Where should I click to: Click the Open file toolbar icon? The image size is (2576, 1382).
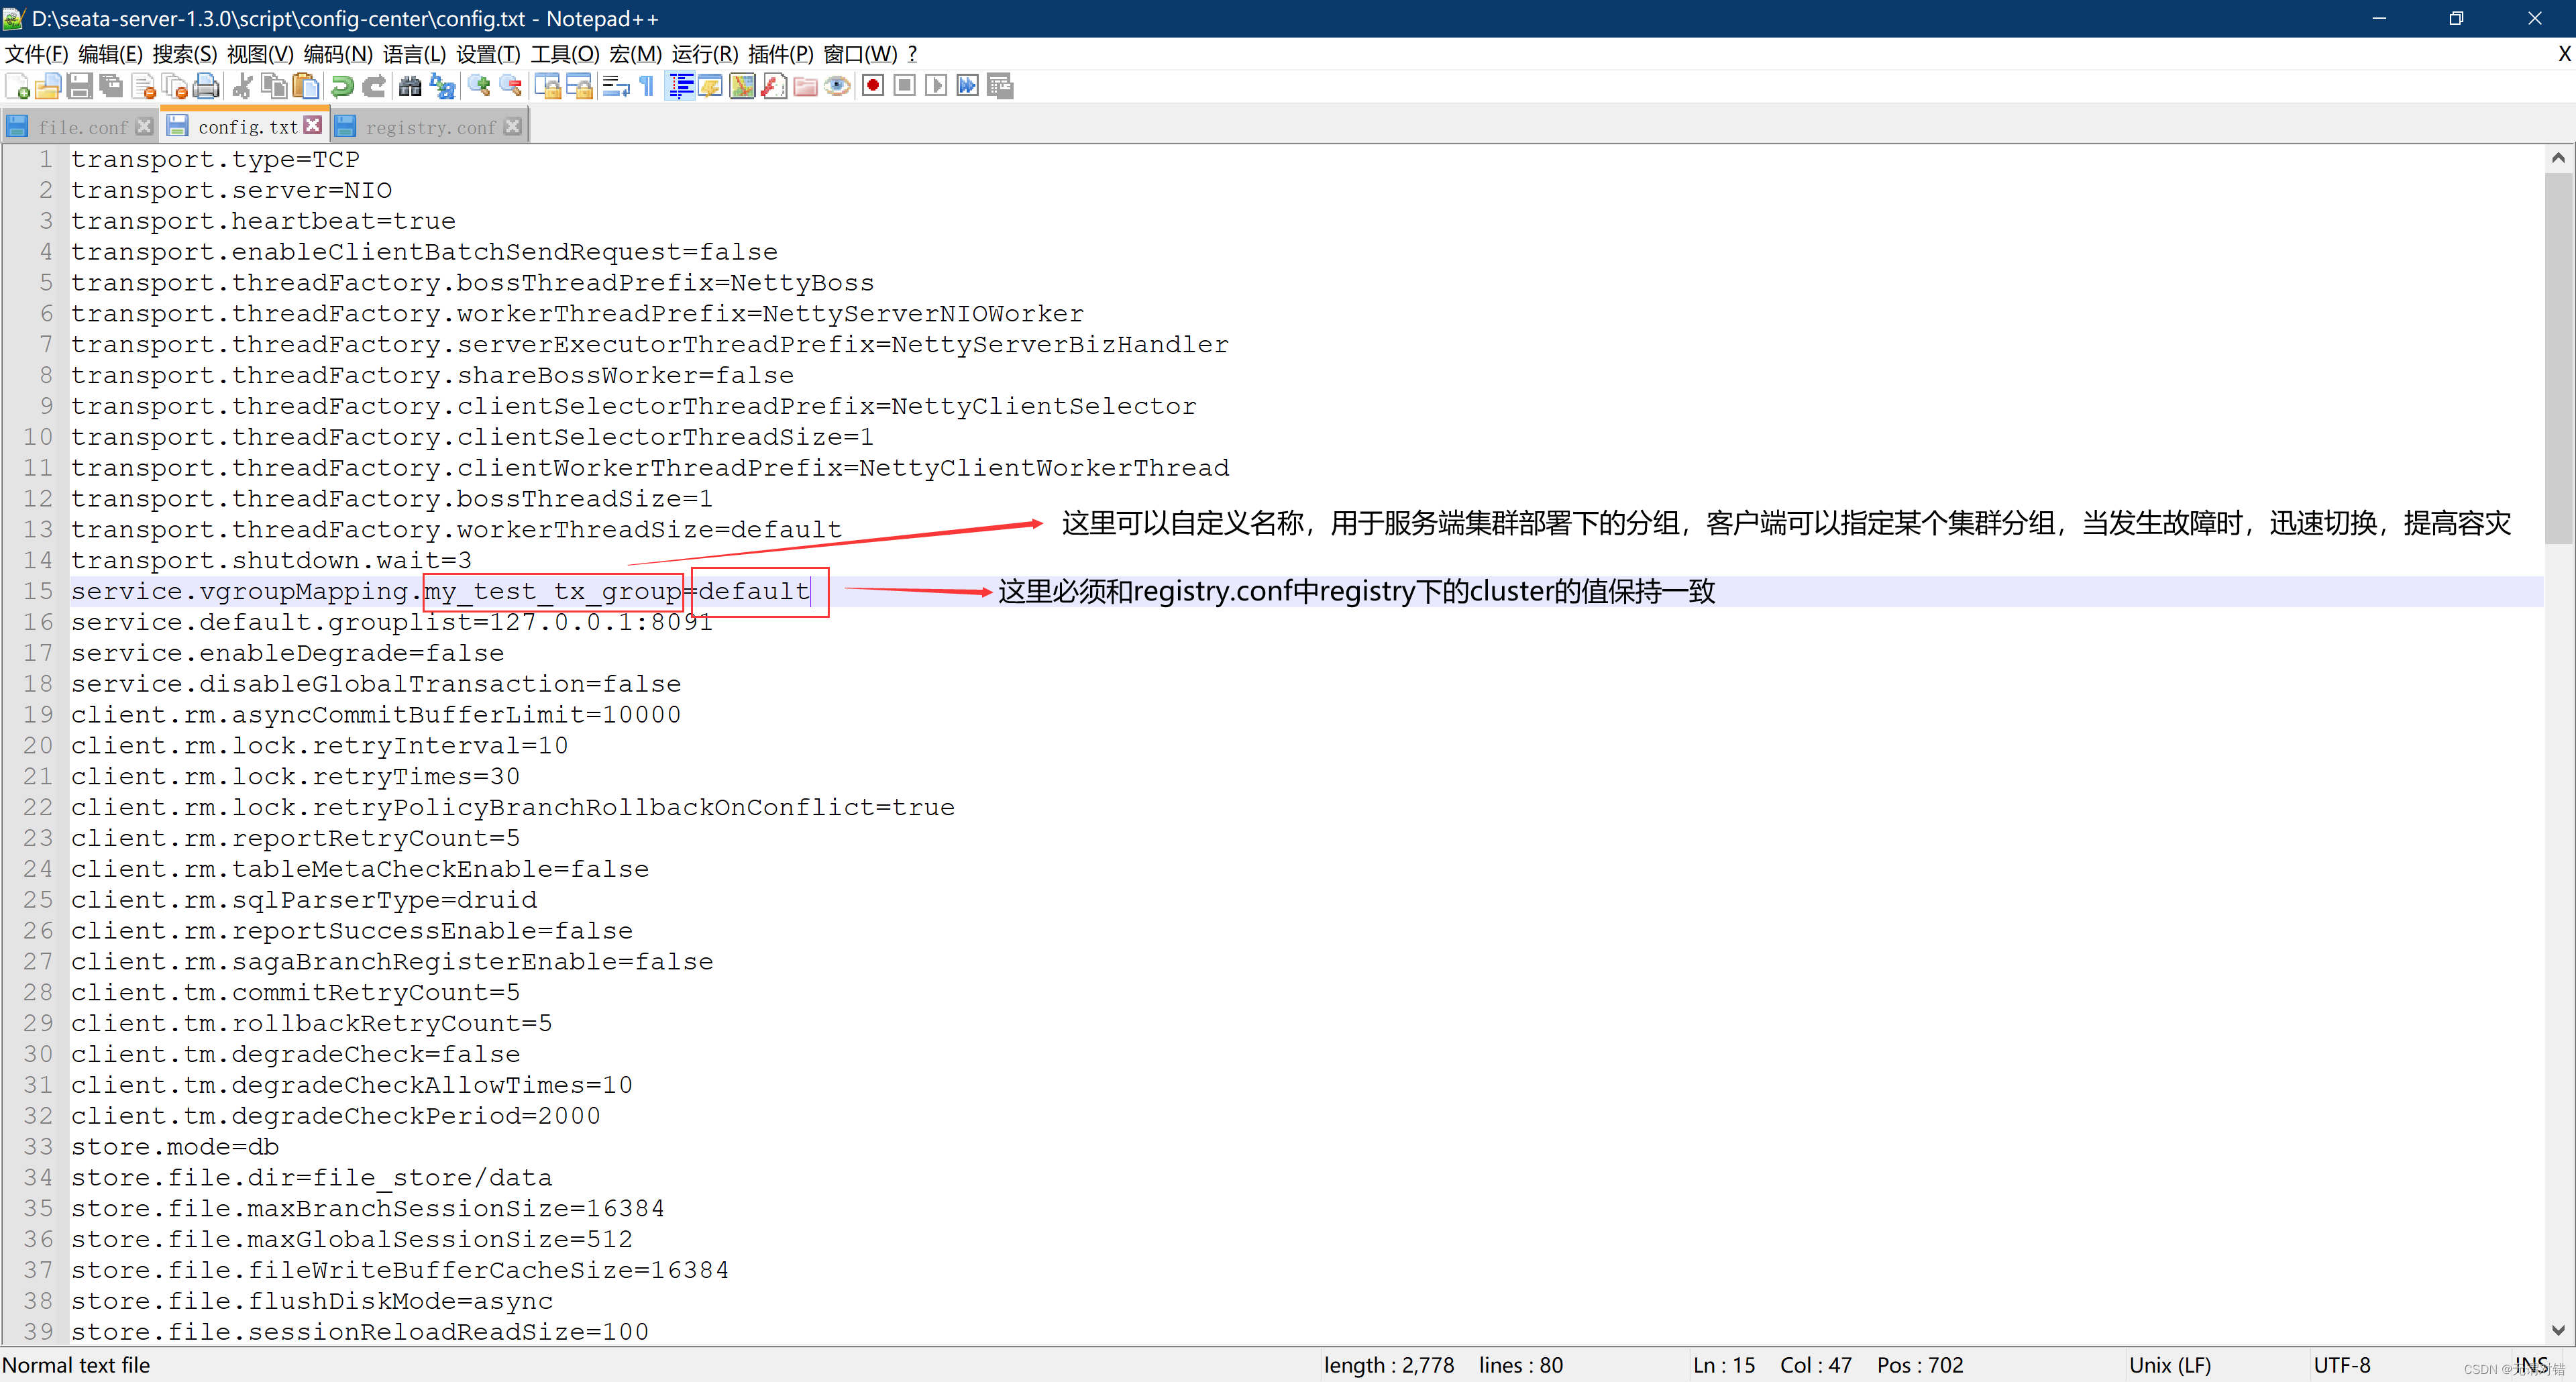pyautogui.click(x=48, y=87)
